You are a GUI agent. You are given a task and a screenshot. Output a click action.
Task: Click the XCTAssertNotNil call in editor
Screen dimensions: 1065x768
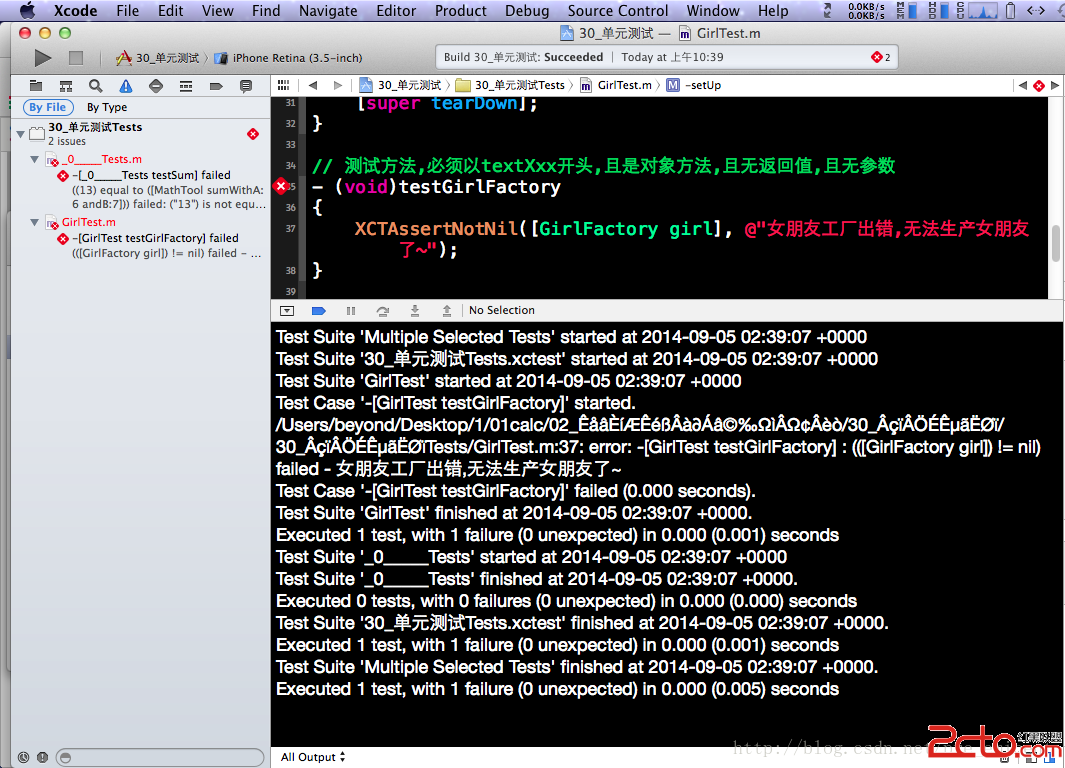coord(436,229)
